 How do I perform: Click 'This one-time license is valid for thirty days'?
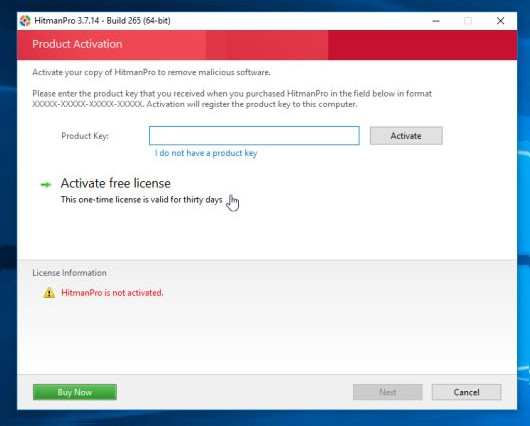coord(142,200)
